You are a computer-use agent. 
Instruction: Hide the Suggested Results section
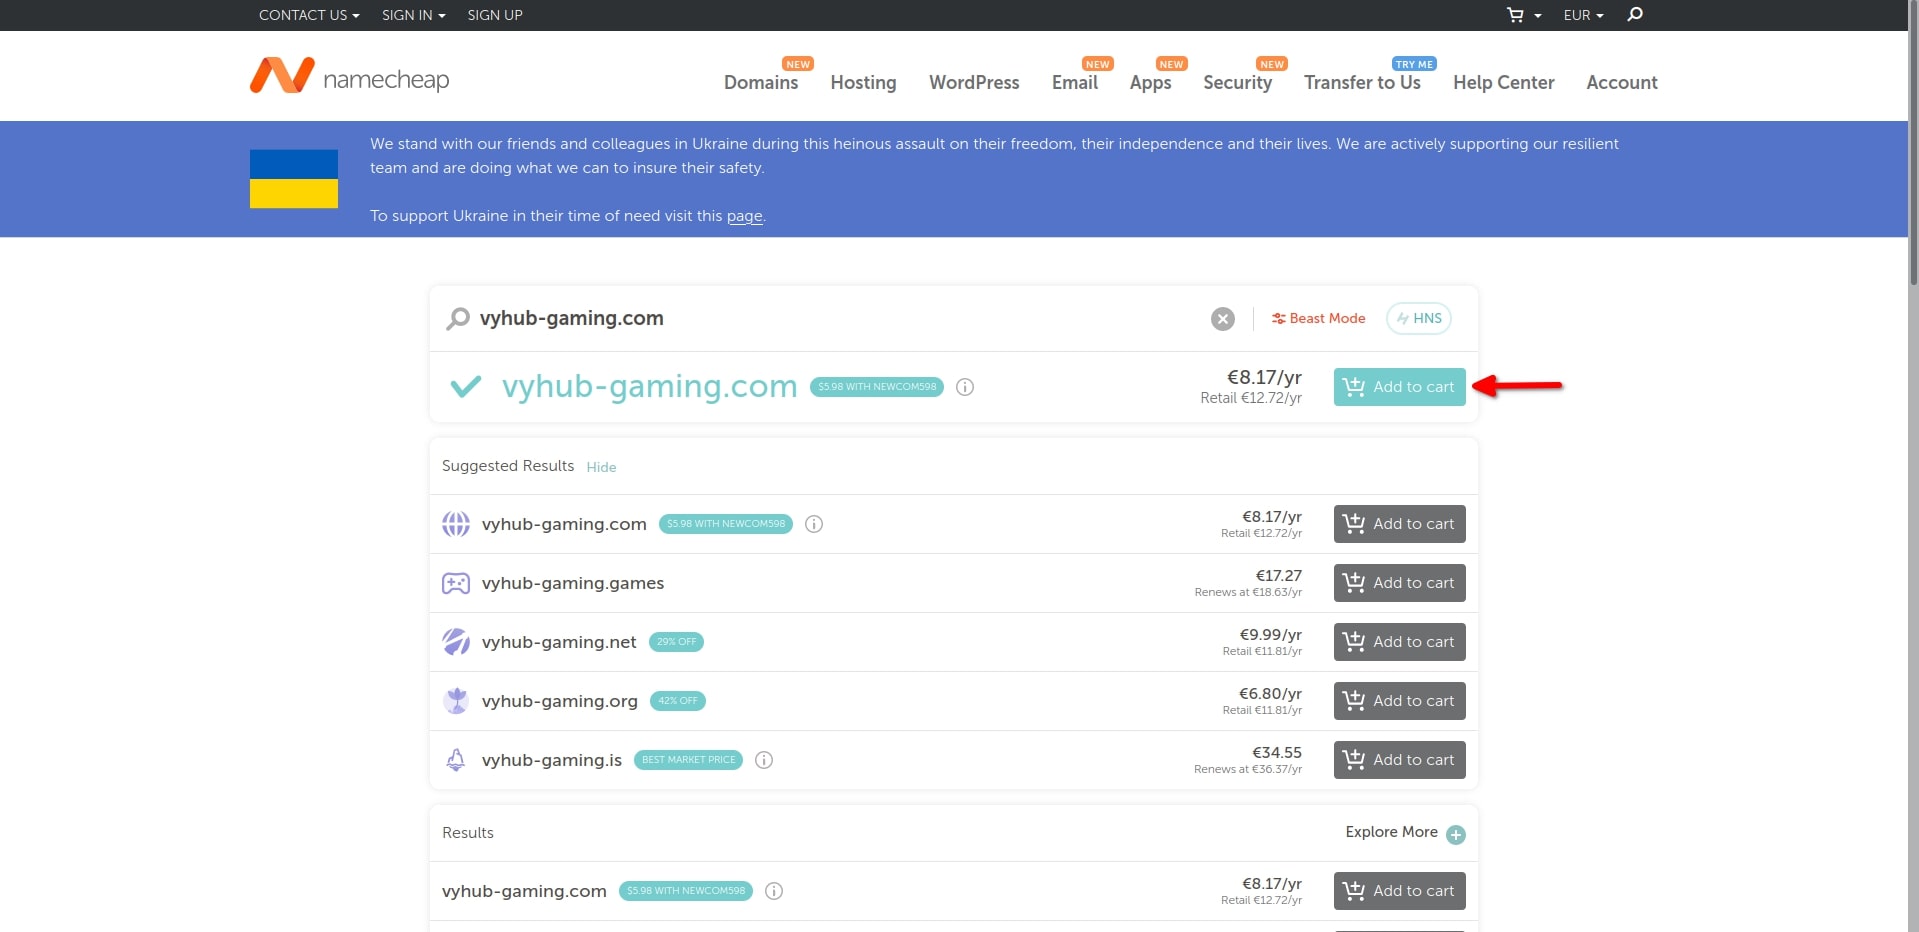(x=601, y=467)
